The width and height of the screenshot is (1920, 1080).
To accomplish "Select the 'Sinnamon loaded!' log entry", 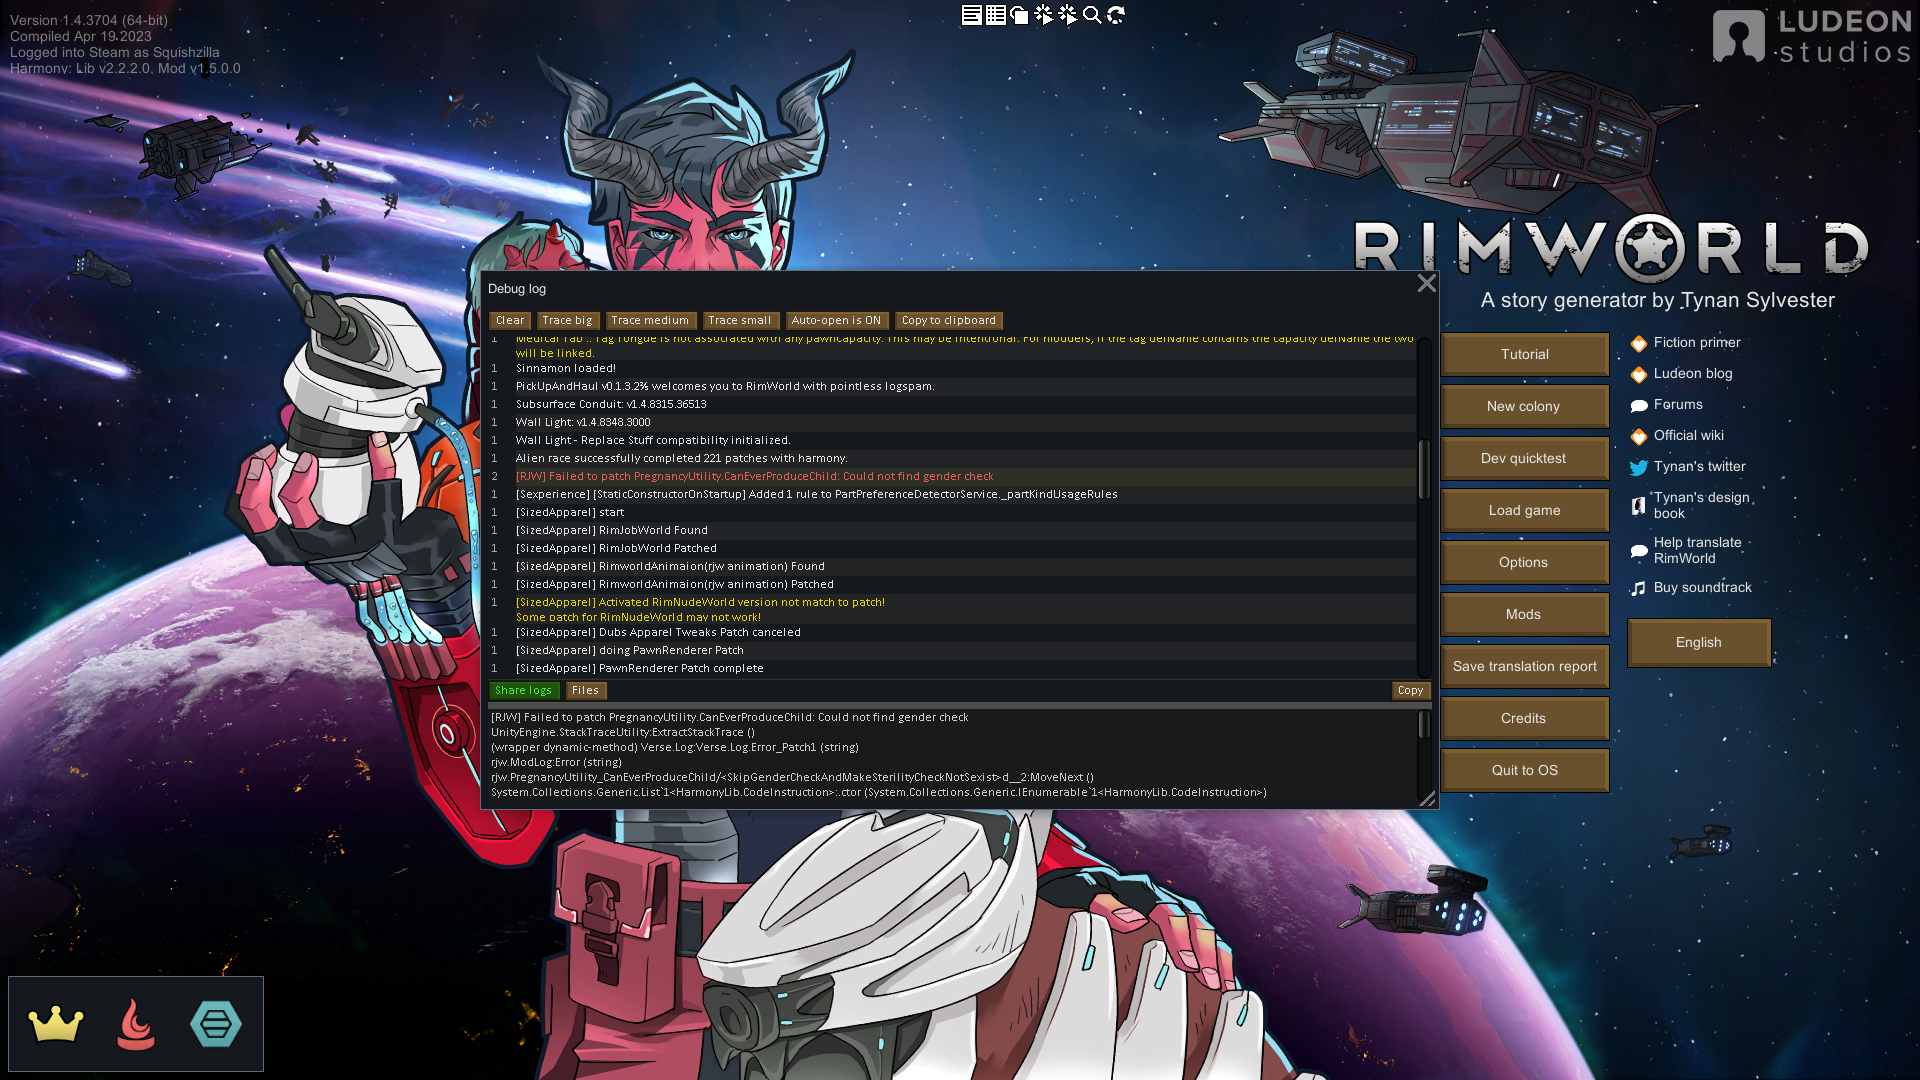I will 952,369.
